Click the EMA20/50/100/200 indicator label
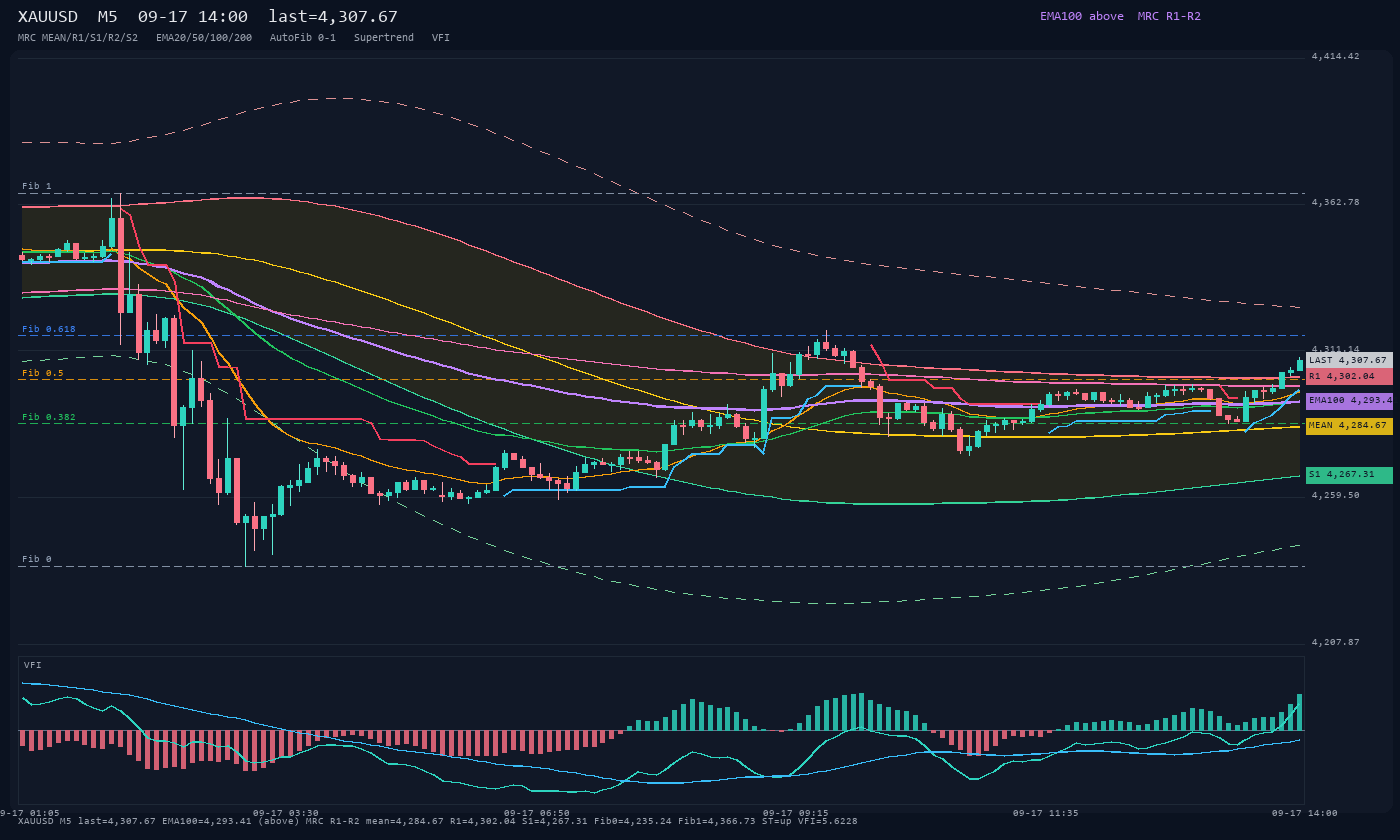Viewport: 1400px width, 840px height. coord(204,38)
